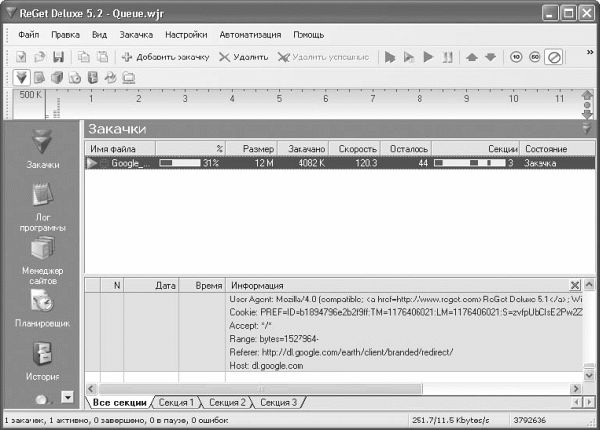Click the Удалить button
Viewport: 600px width, 430px height.
pyautogui.click(x=243, y=57)
